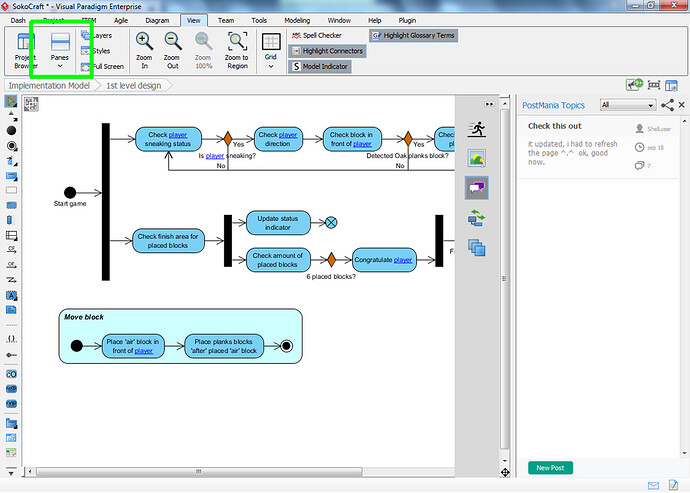Click the Zoom In magnifier icon
Screen dimensions: 690x493
tap(144, 41)
